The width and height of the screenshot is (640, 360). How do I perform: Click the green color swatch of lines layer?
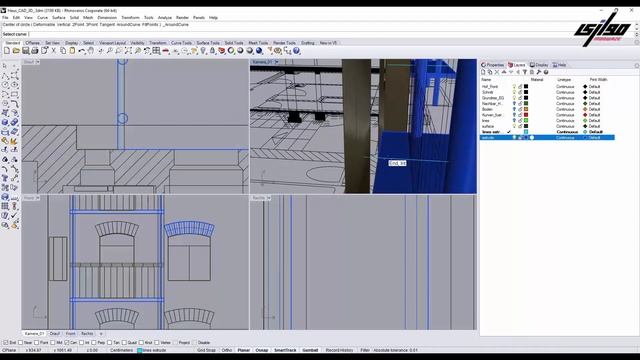[x=526, y=121]
